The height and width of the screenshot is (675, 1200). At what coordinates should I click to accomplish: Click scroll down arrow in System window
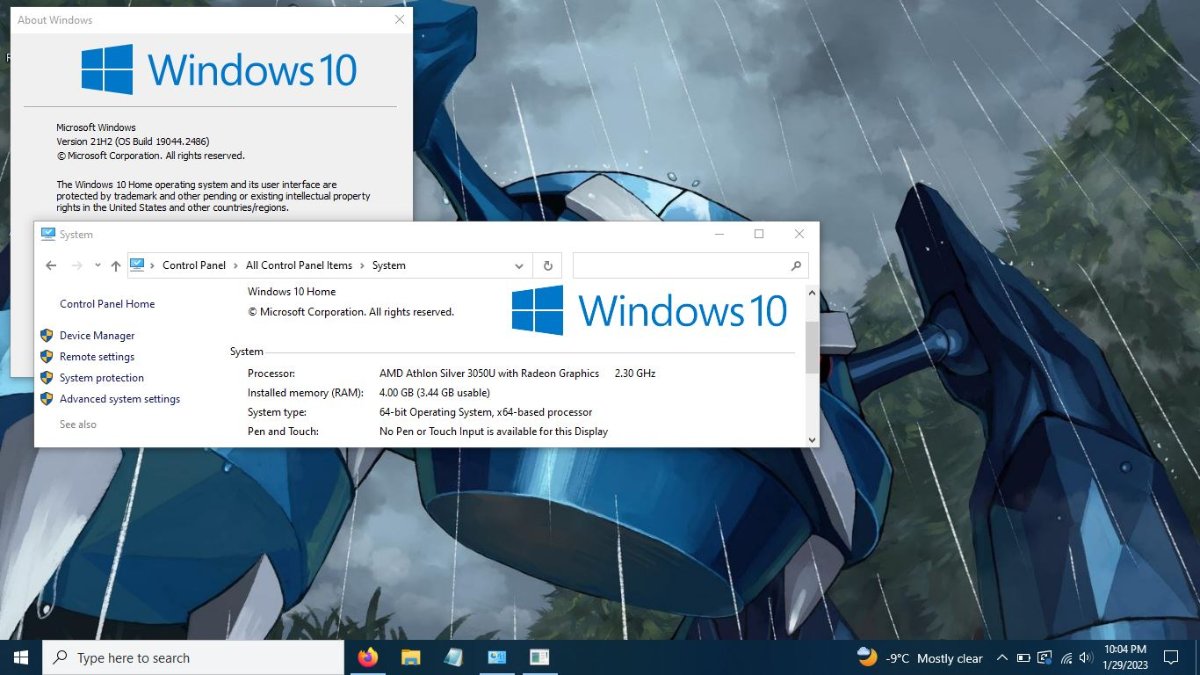click(811, 439)
